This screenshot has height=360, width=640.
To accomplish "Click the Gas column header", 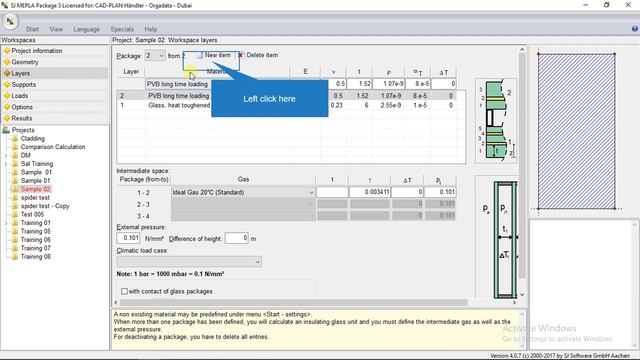I will click(243, 179).
